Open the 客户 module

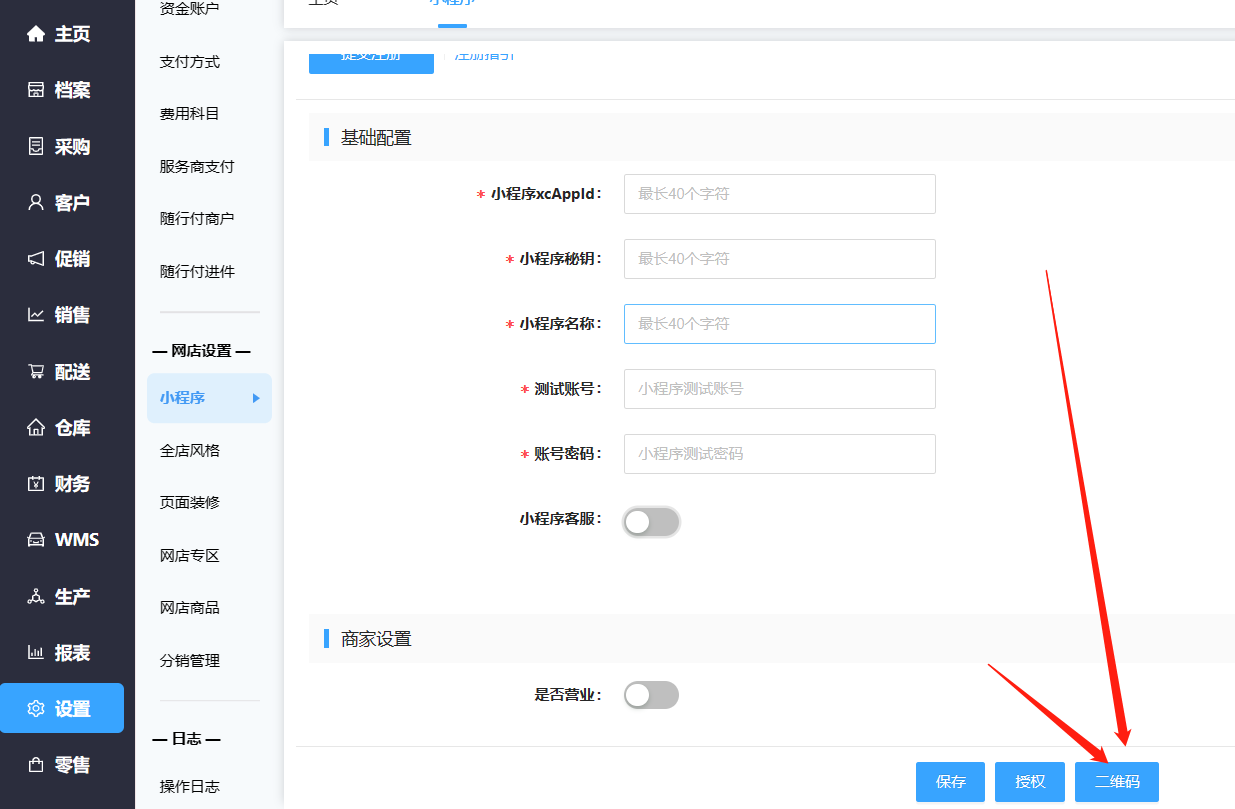pyautogui.click(x=59, y=203)
